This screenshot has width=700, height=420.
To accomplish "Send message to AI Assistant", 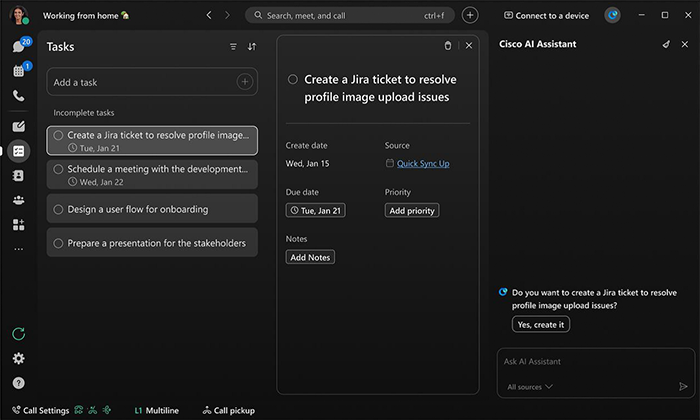I will [x=683, y=386].
